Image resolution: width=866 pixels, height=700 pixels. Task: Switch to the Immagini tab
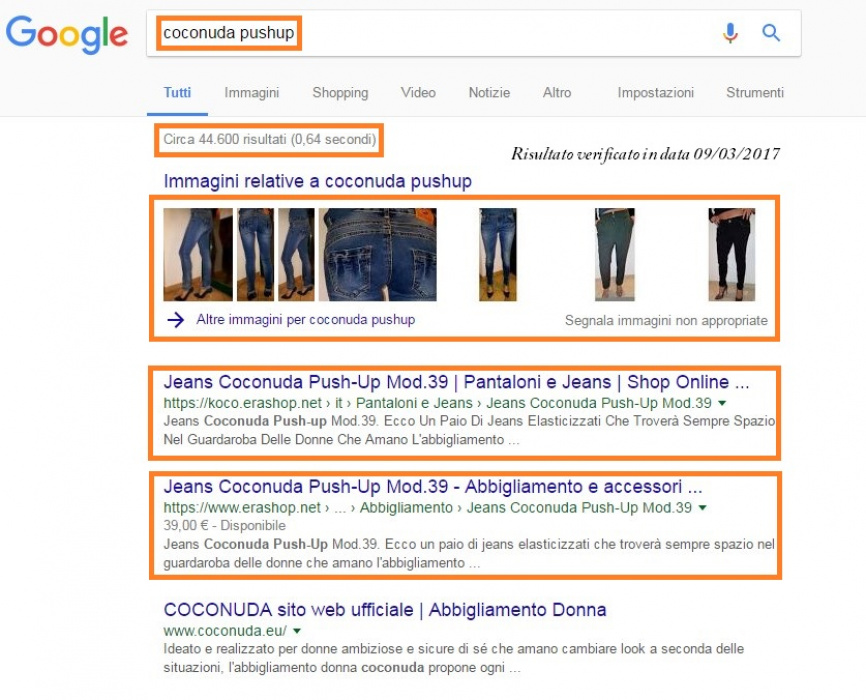click(251, 92)
